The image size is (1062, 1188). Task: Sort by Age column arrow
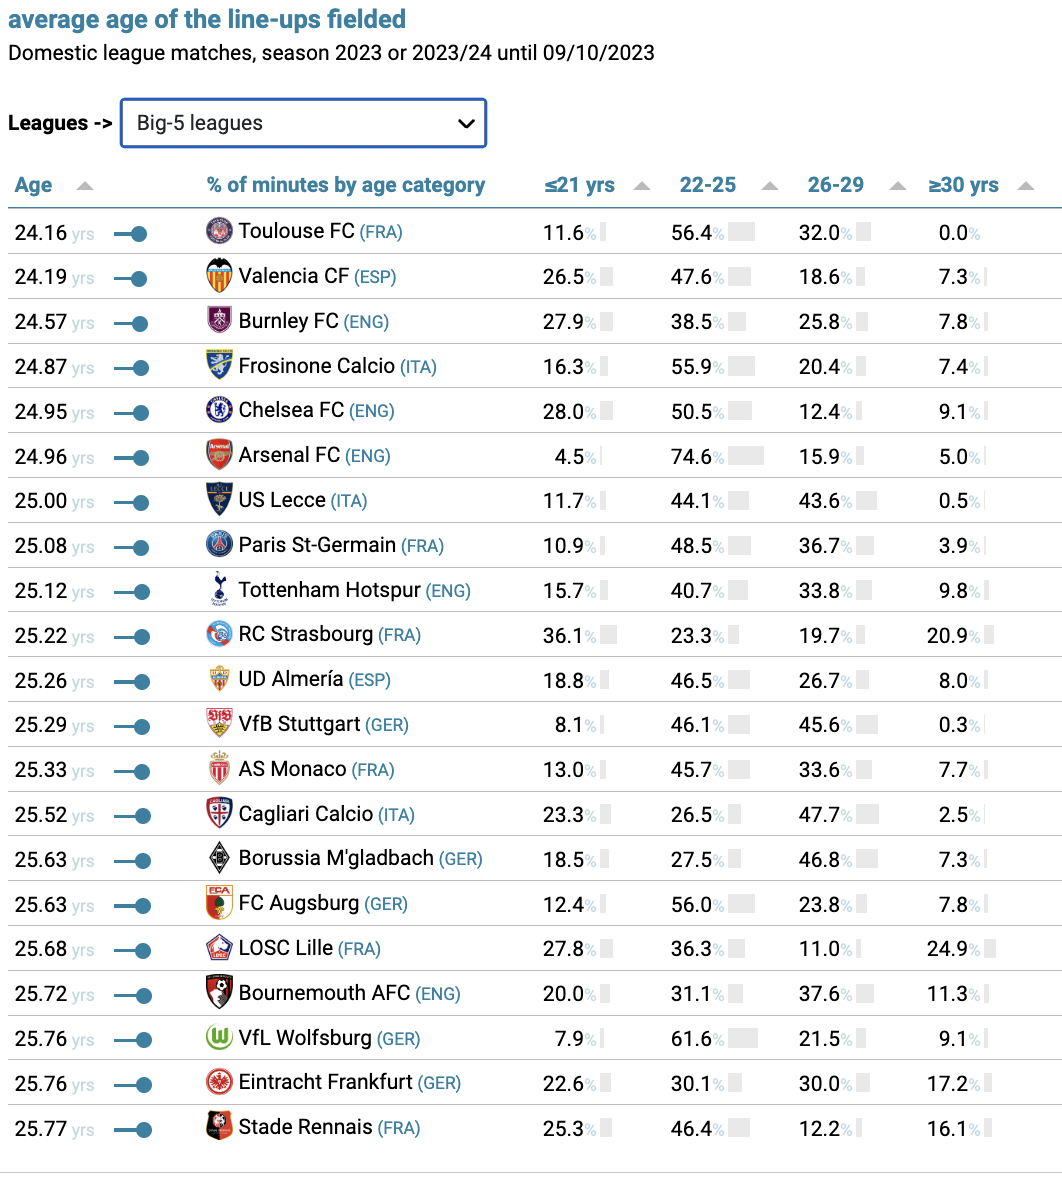pos(85,186)
